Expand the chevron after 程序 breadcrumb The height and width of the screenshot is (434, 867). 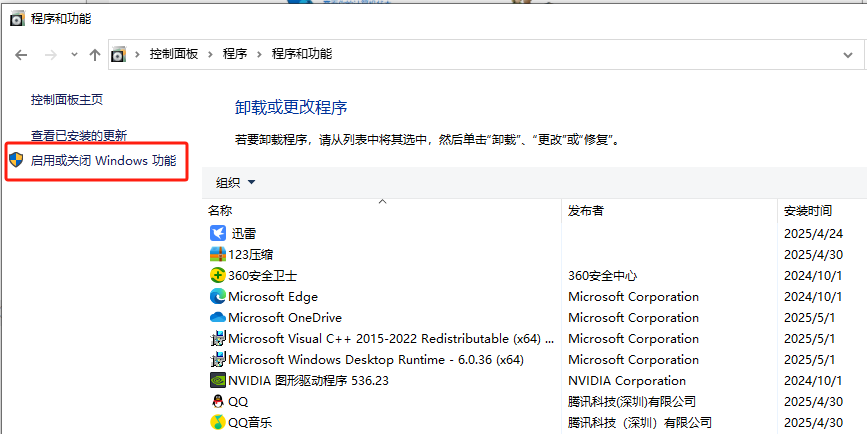tap(259, 55)
